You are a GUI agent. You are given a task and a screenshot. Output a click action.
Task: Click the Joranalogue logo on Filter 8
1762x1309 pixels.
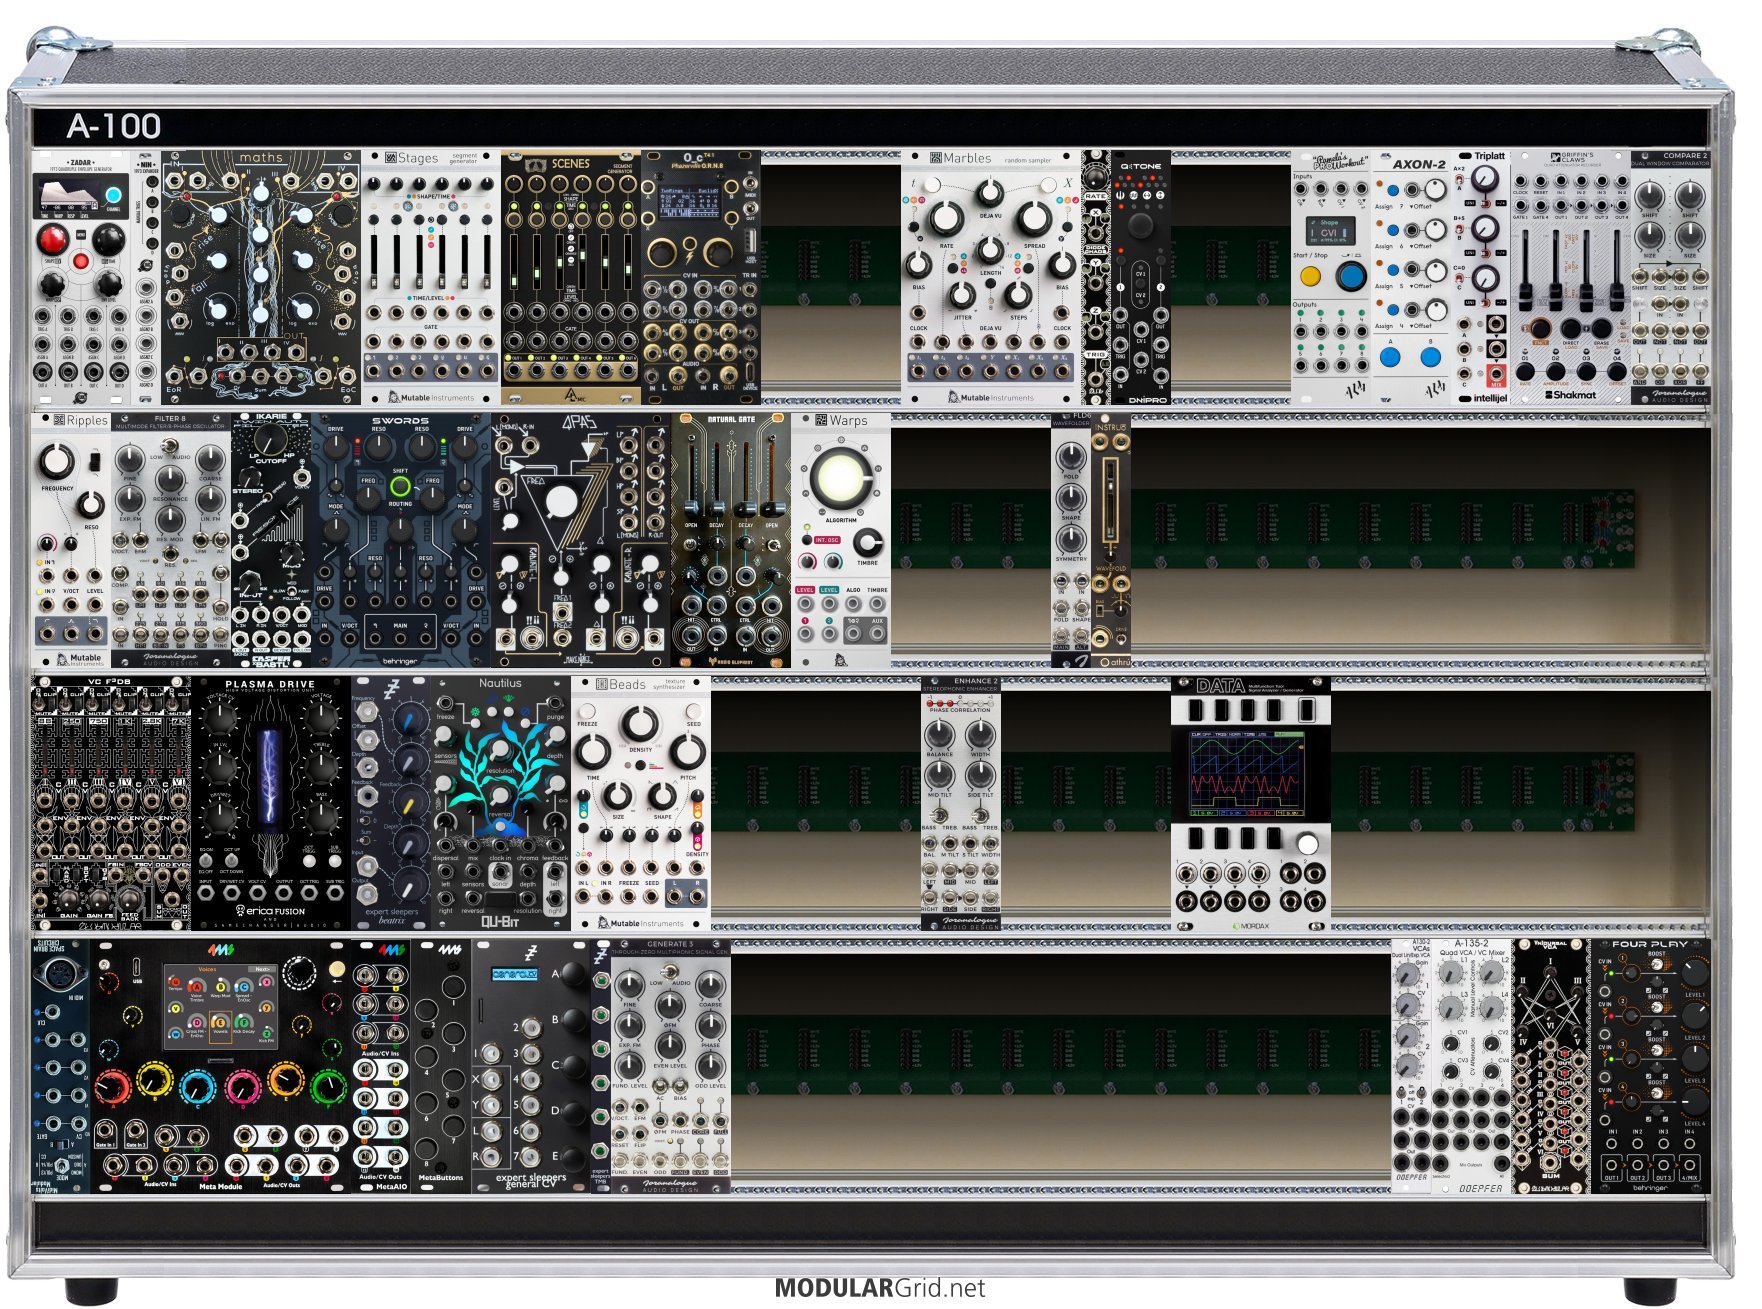tap(171, 659)
